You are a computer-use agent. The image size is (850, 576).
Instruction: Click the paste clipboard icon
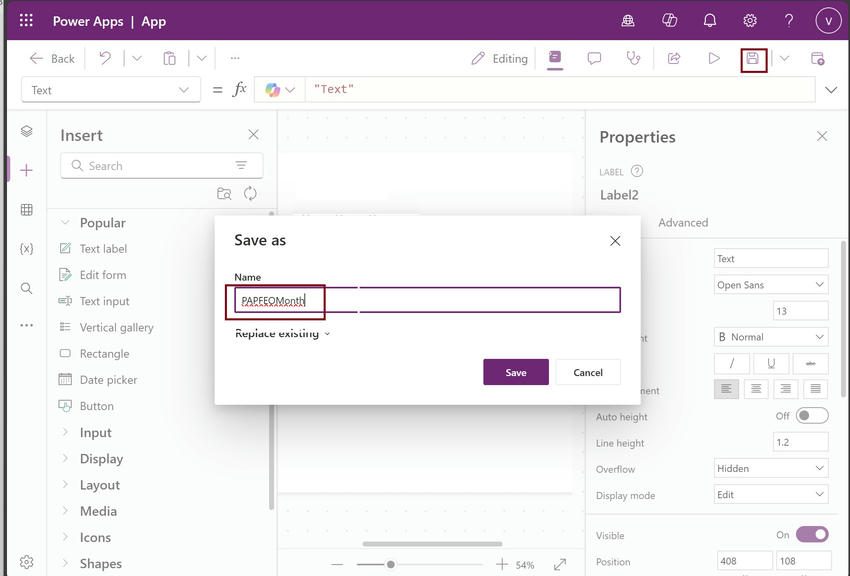(169, 58)
